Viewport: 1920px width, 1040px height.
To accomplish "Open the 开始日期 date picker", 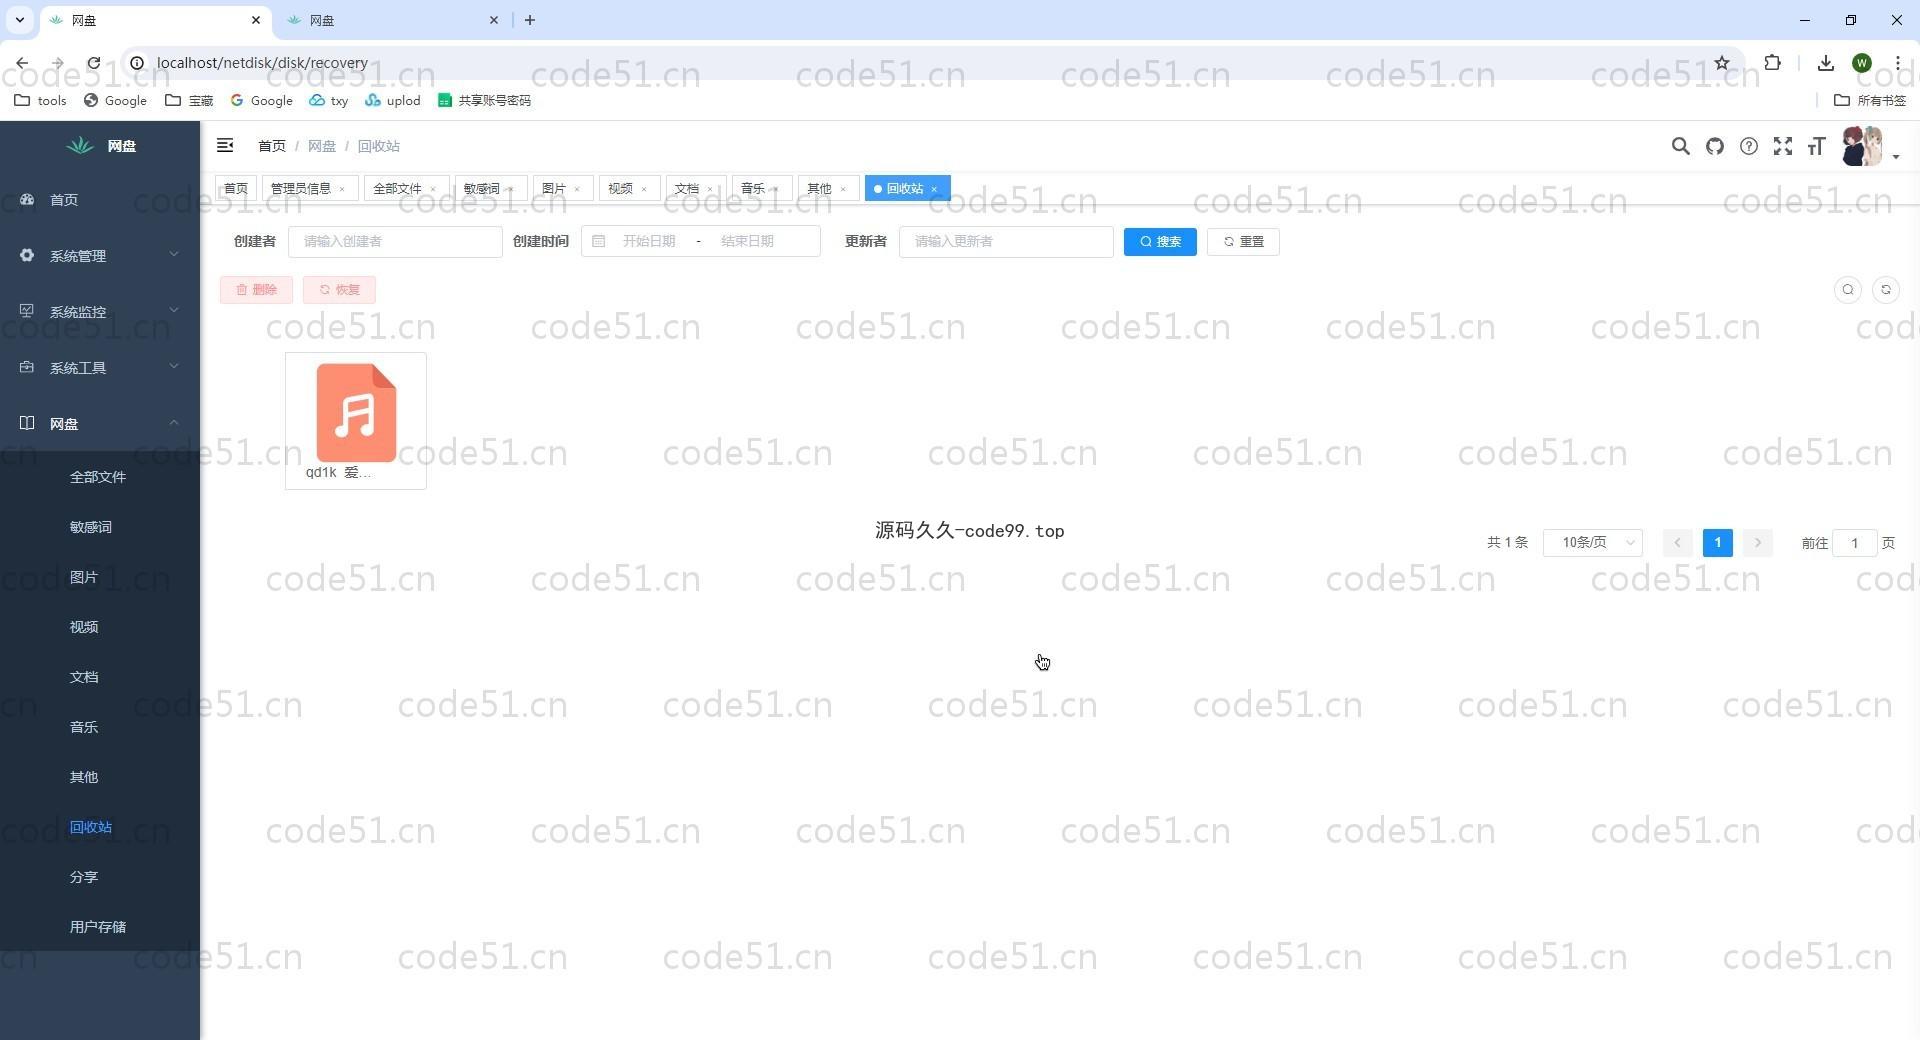I will click(648, 242).
